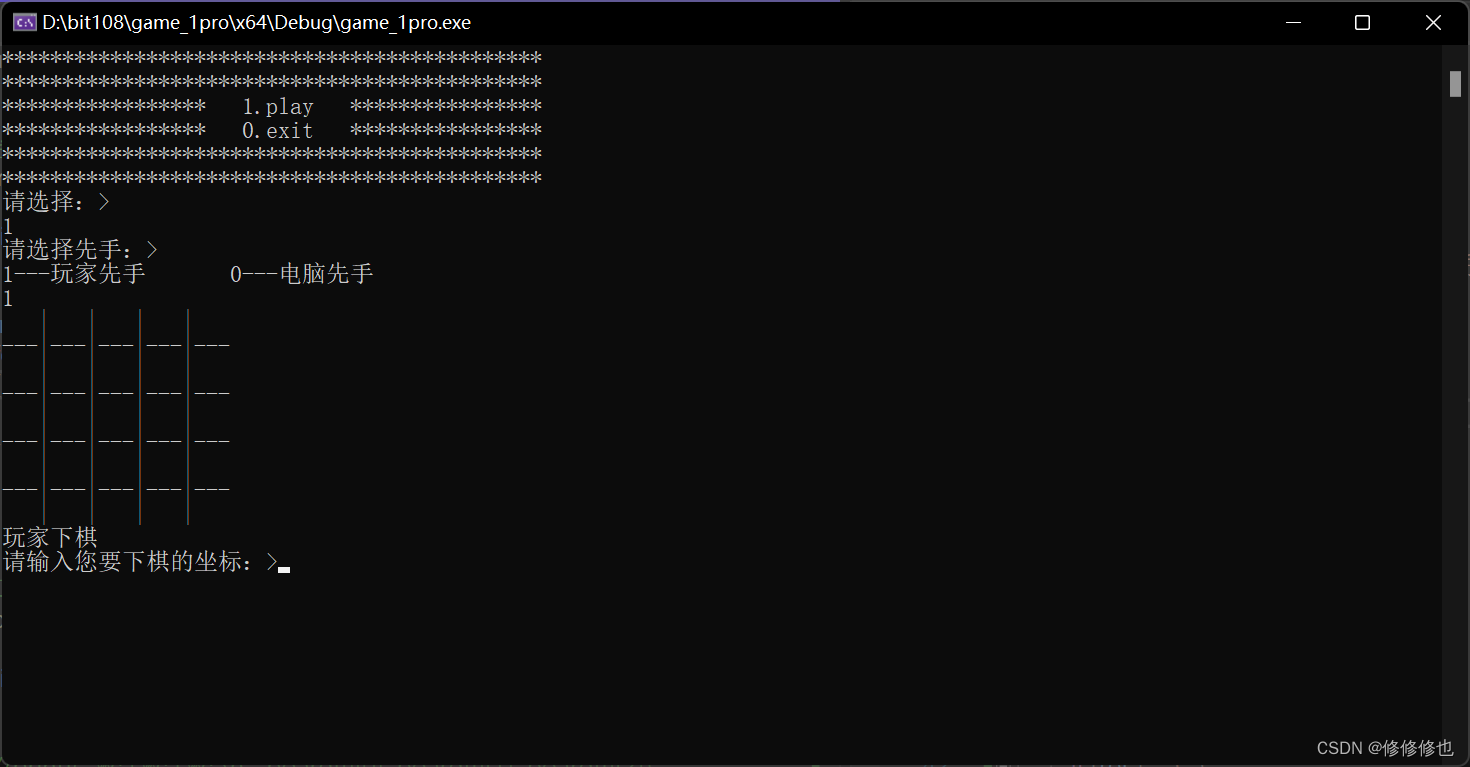Click the "请选择:>" prompt line
This screenshot has height=767, width=1470.
point(56,202)
